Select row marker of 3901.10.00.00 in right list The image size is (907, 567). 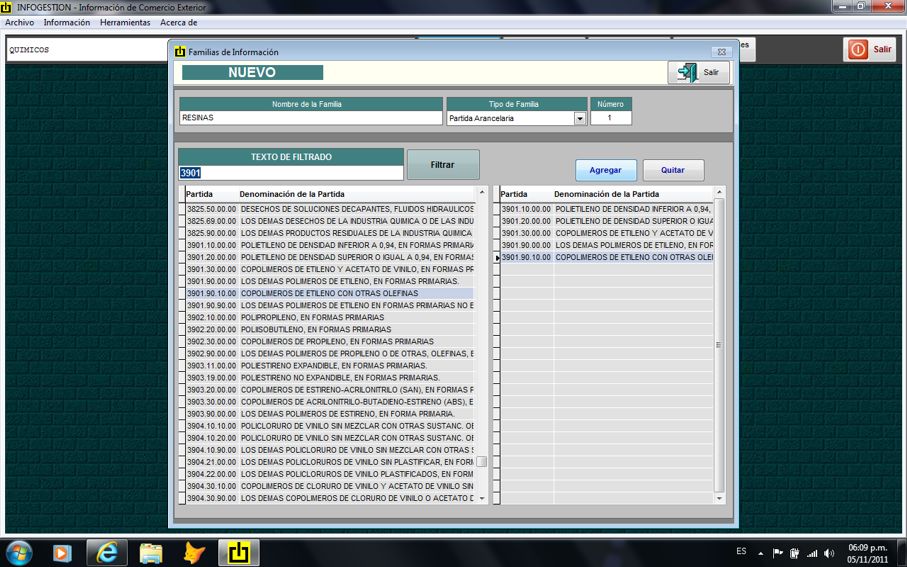click(x=496, y=209)
